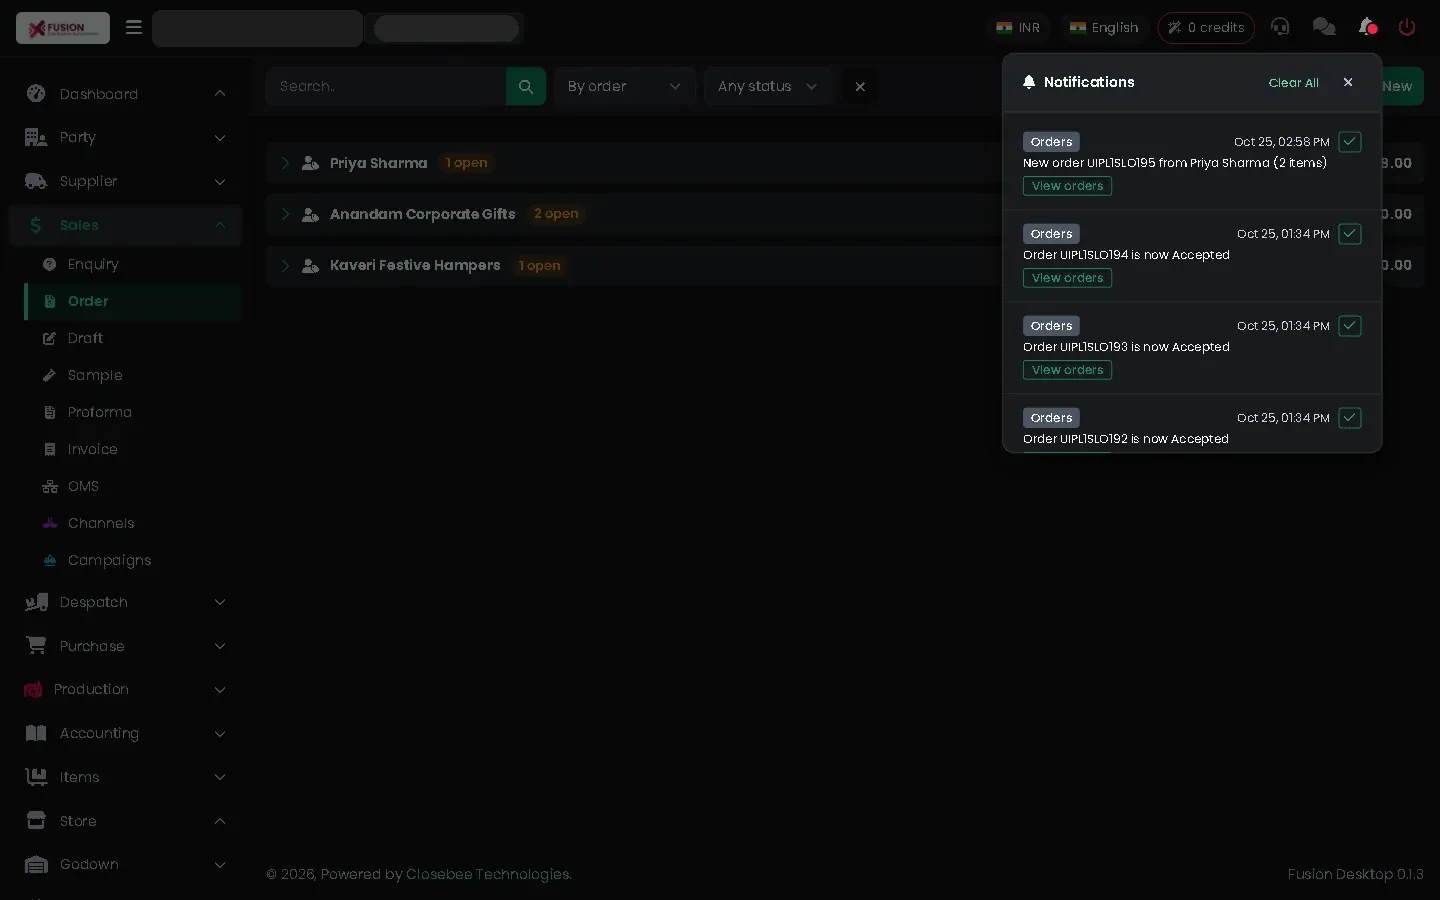Expand the Kaveri Festive Hampers row
The width and height of the screenshot is (1440, 900).
[x=285, y=265]
